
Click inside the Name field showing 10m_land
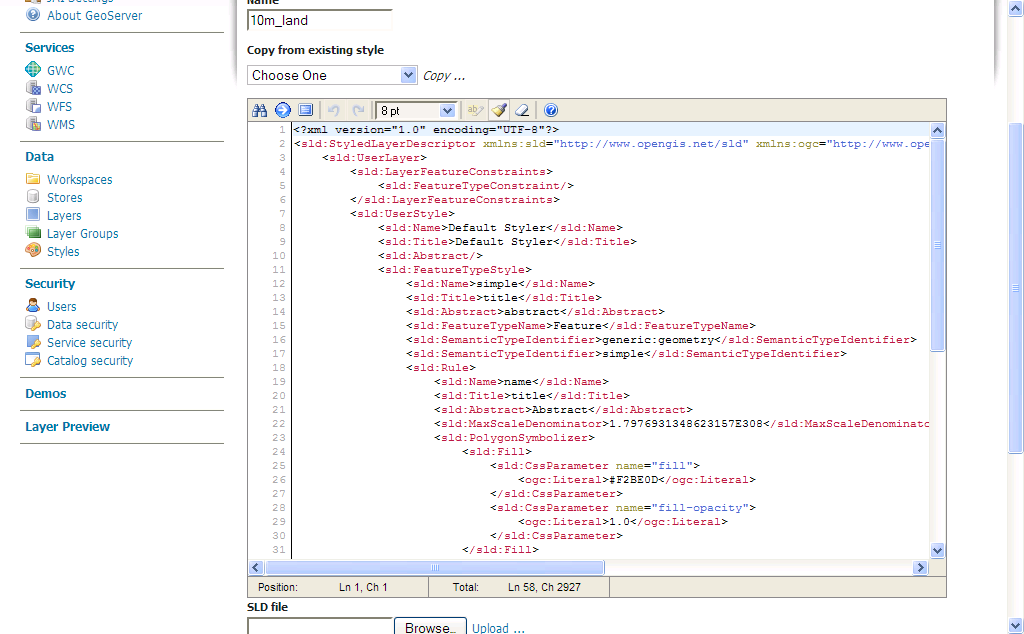coord(319,19)
